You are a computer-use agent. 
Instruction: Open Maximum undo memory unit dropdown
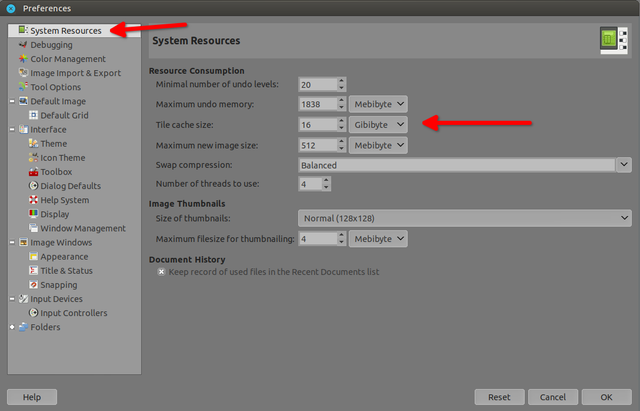[x=378, y=104]
